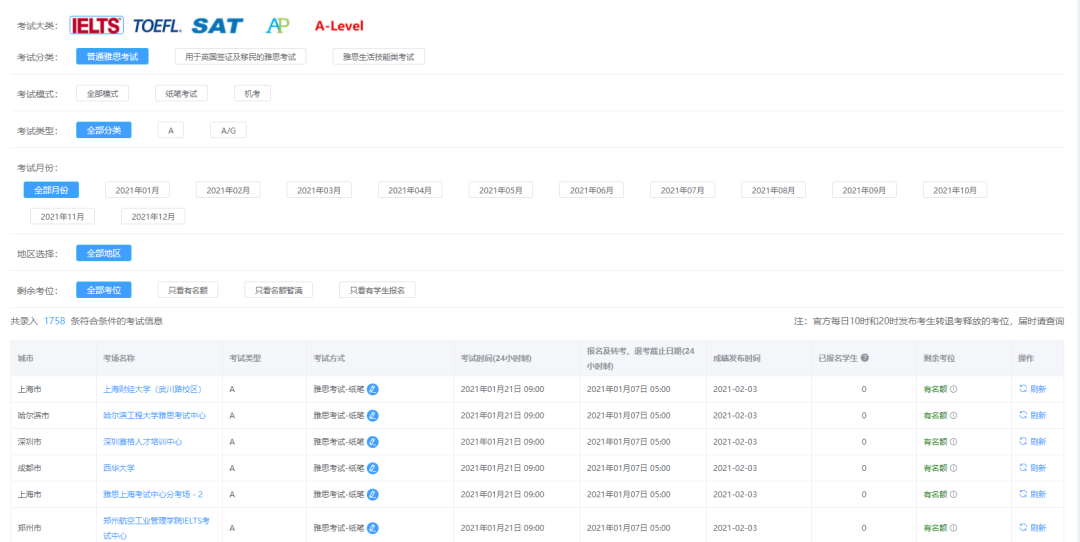The width and height of the screenshot is (1080, 542).
Task: Select exam type A/G filter
Action: (228, 130)
